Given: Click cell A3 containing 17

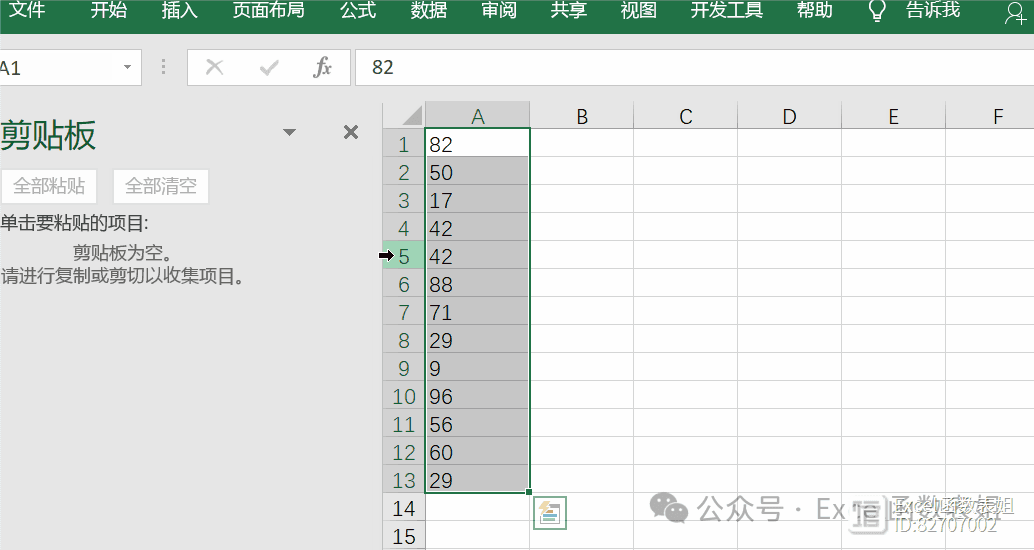Looking at the screenshot, I should [x=477, y=200].
